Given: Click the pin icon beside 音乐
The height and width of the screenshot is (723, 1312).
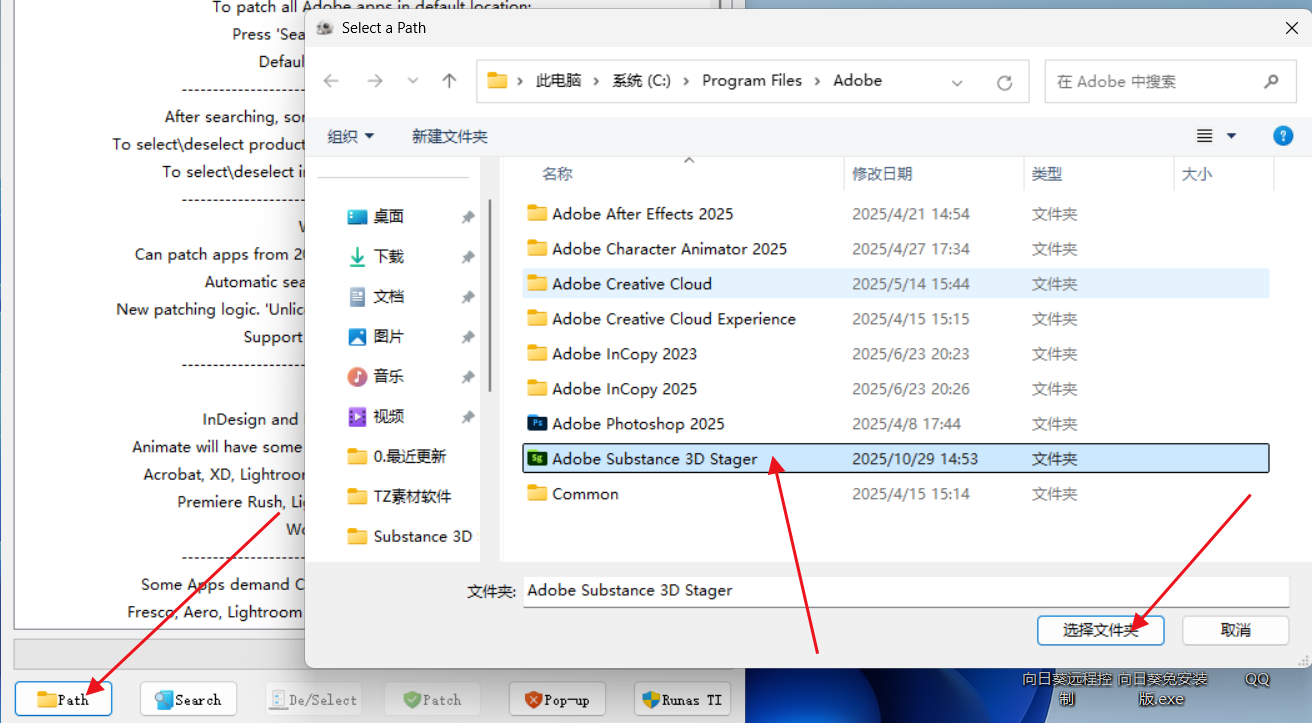Looking at the screenshot, I should click(467, 377).
